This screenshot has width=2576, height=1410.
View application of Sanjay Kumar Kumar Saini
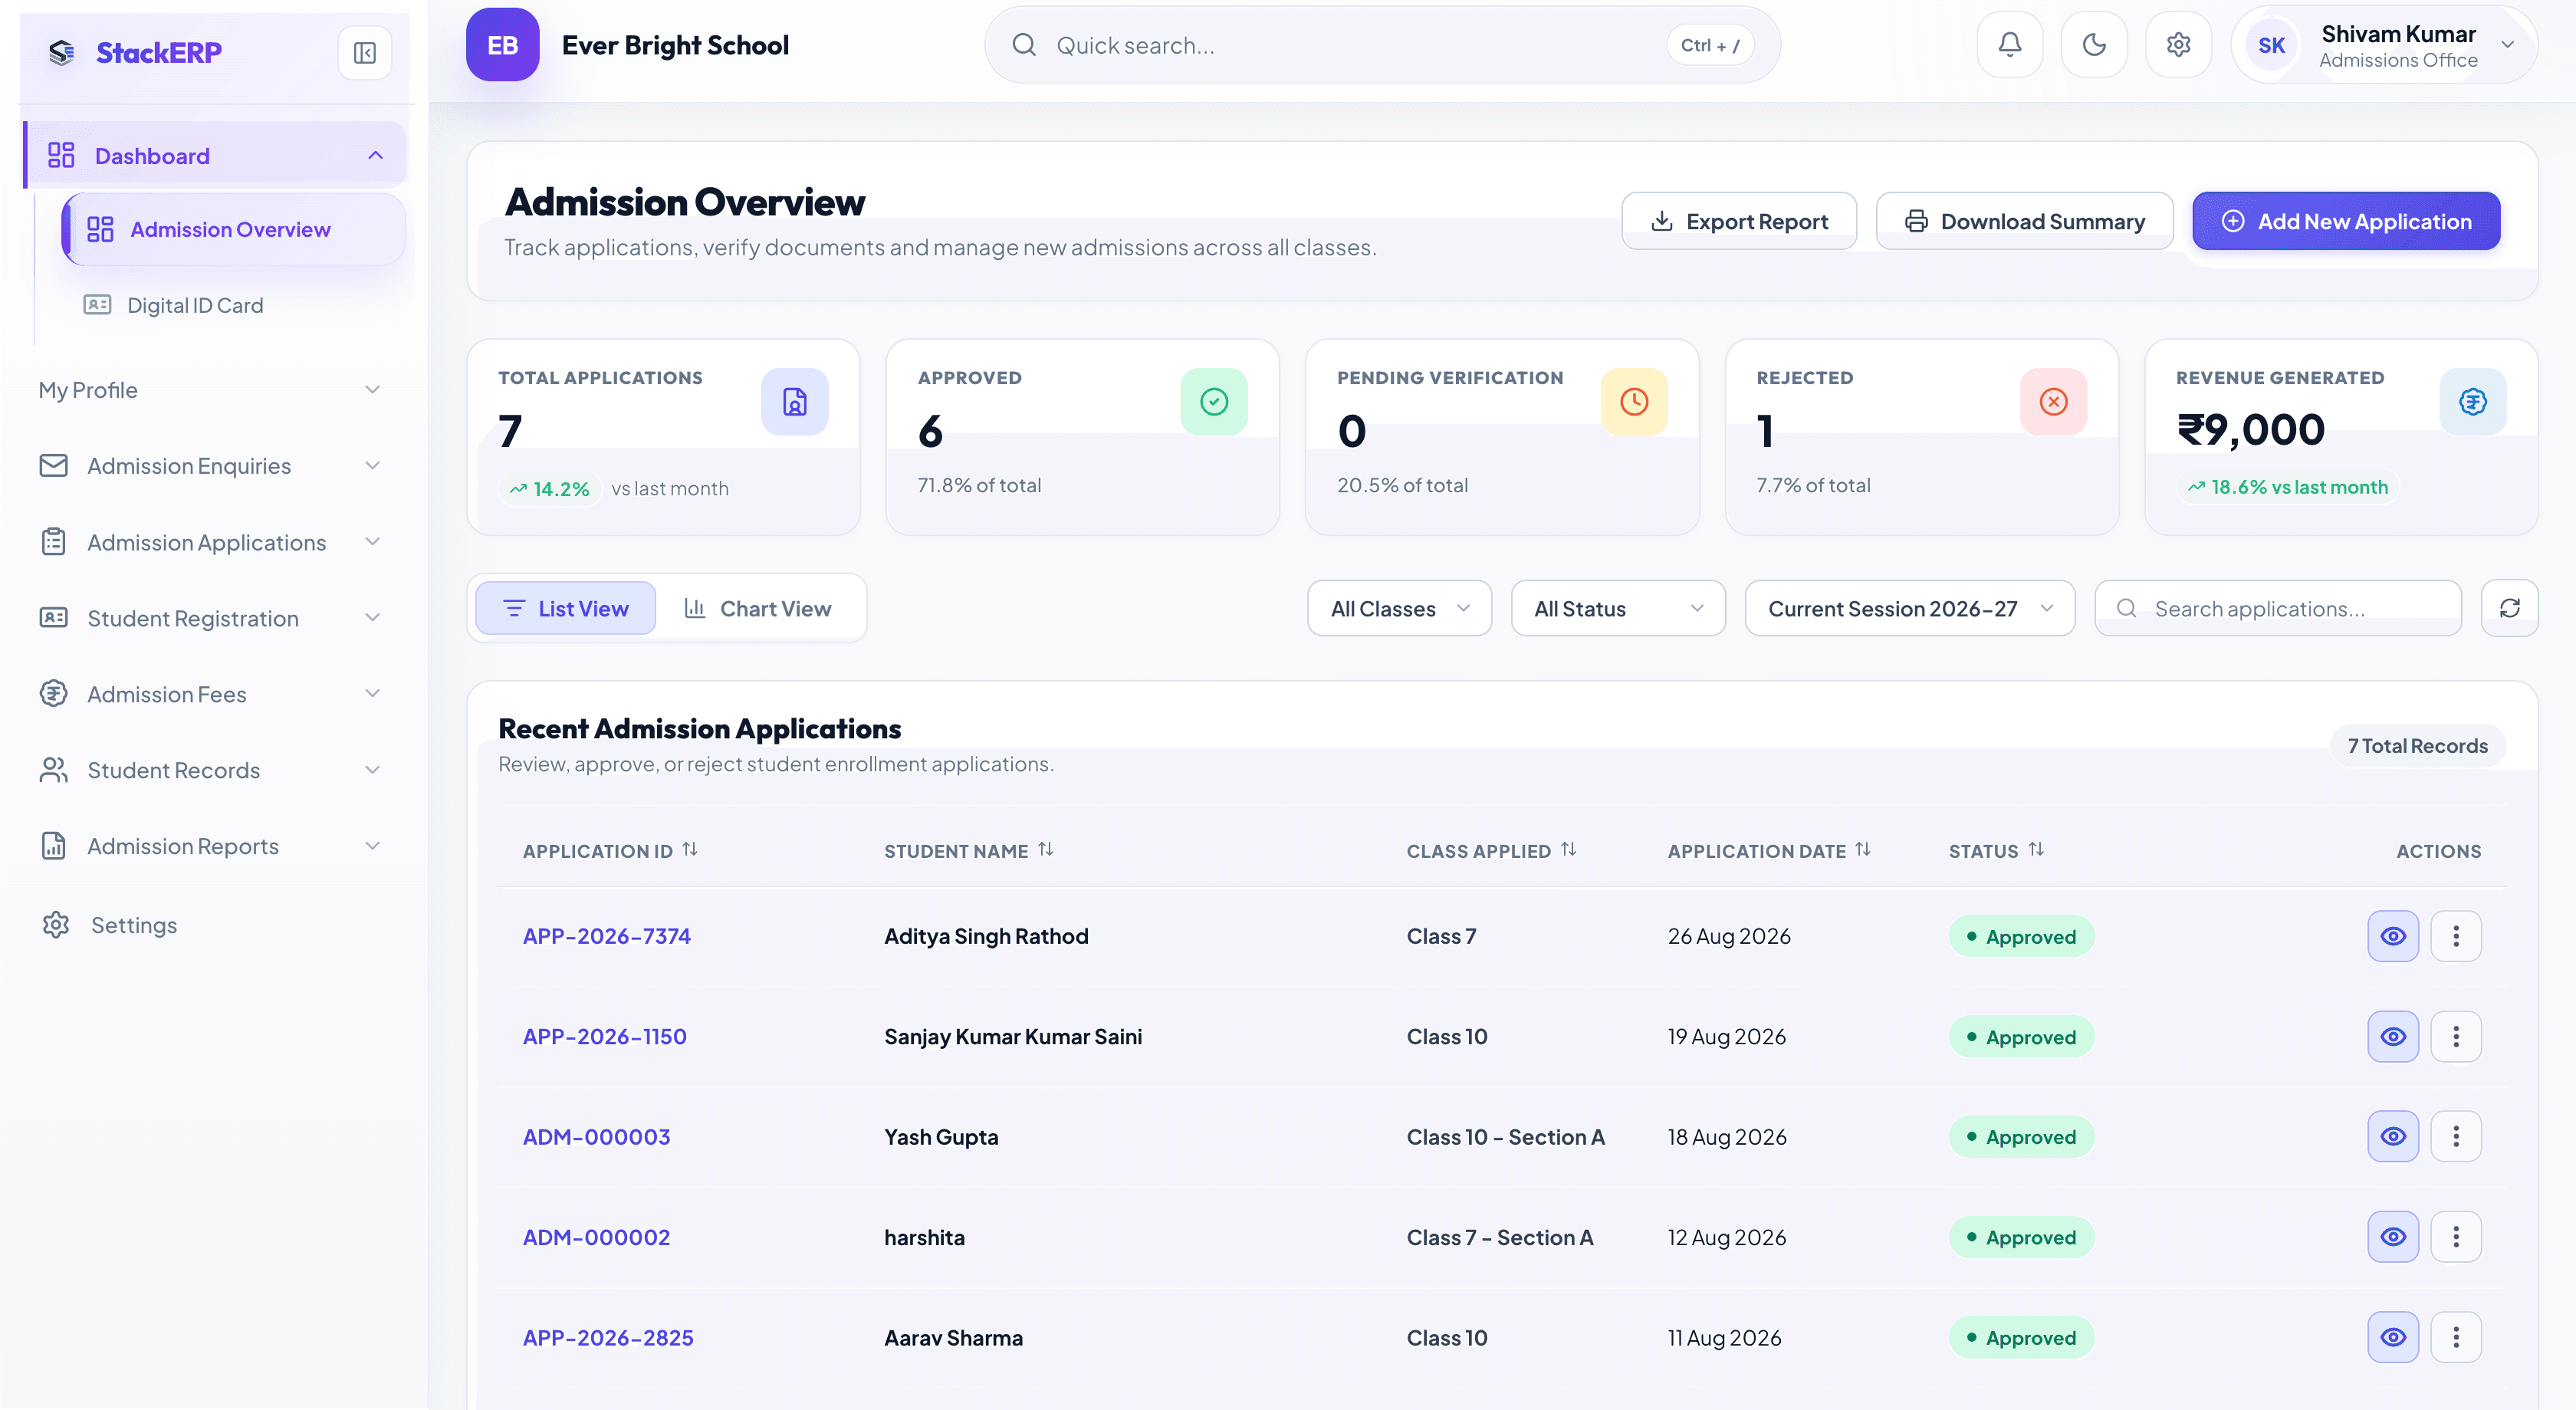coord(2393,1036)
